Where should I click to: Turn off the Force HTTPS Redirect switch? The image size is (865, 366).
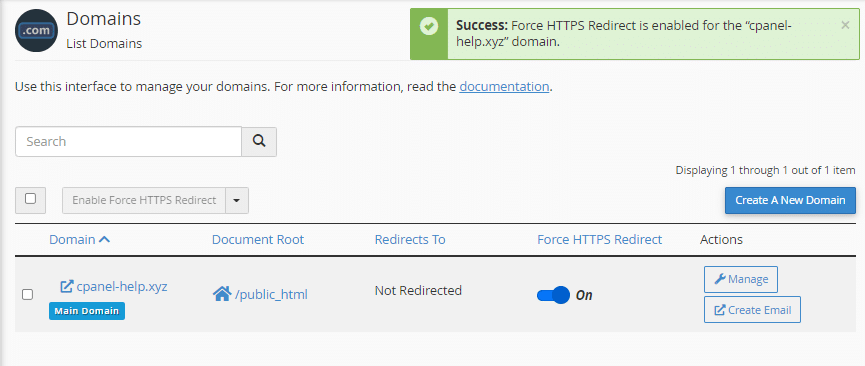(x=553, y=295)
